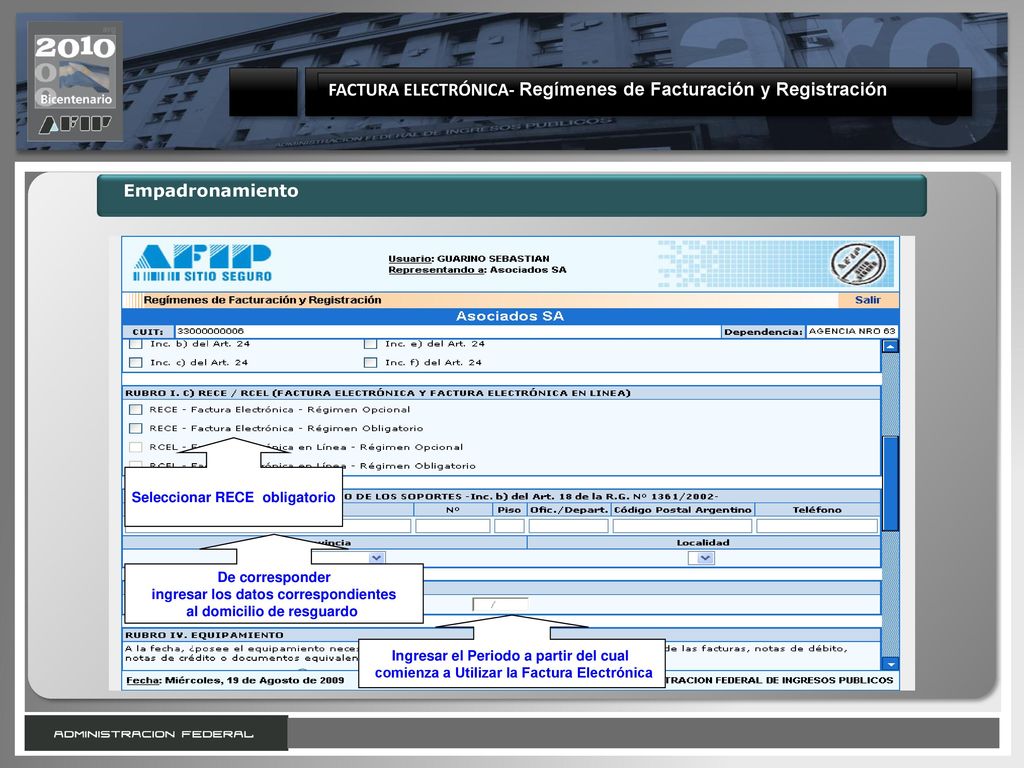Click the Teléfono column header
This screenshot has width=1024, height=768.
coord(817,510)
